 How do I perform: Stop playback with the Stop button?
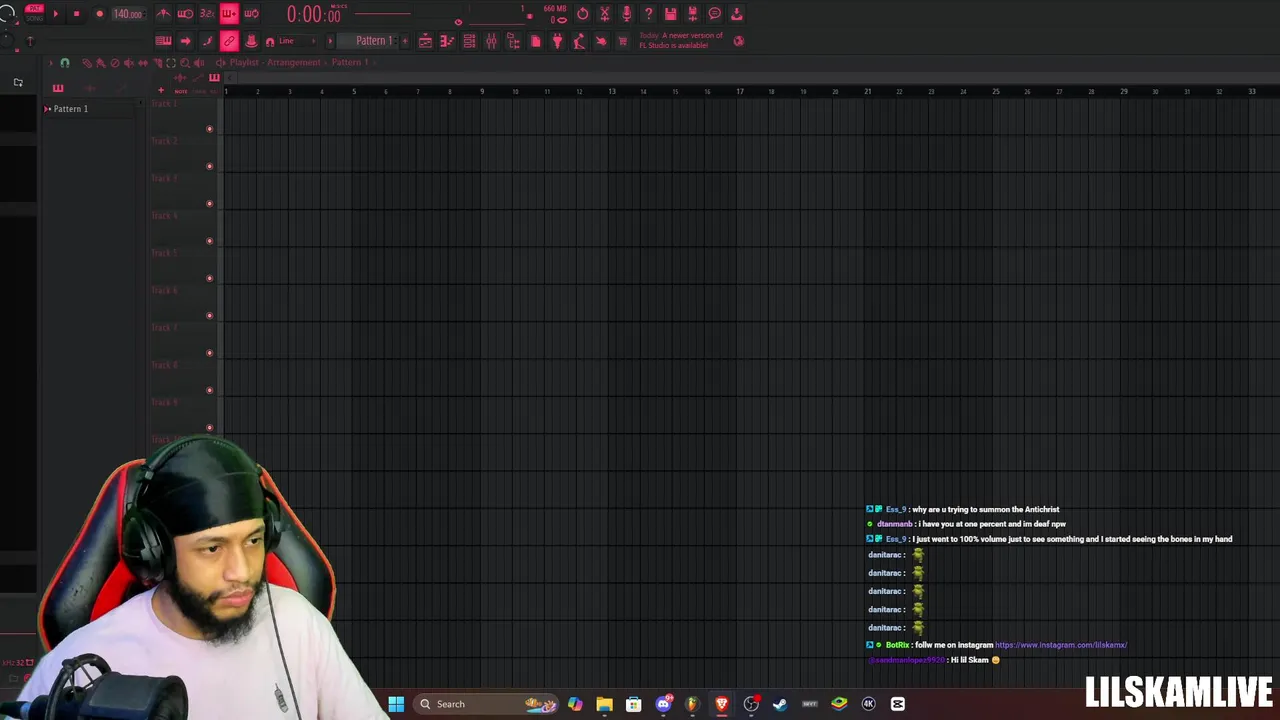[77, 14]
